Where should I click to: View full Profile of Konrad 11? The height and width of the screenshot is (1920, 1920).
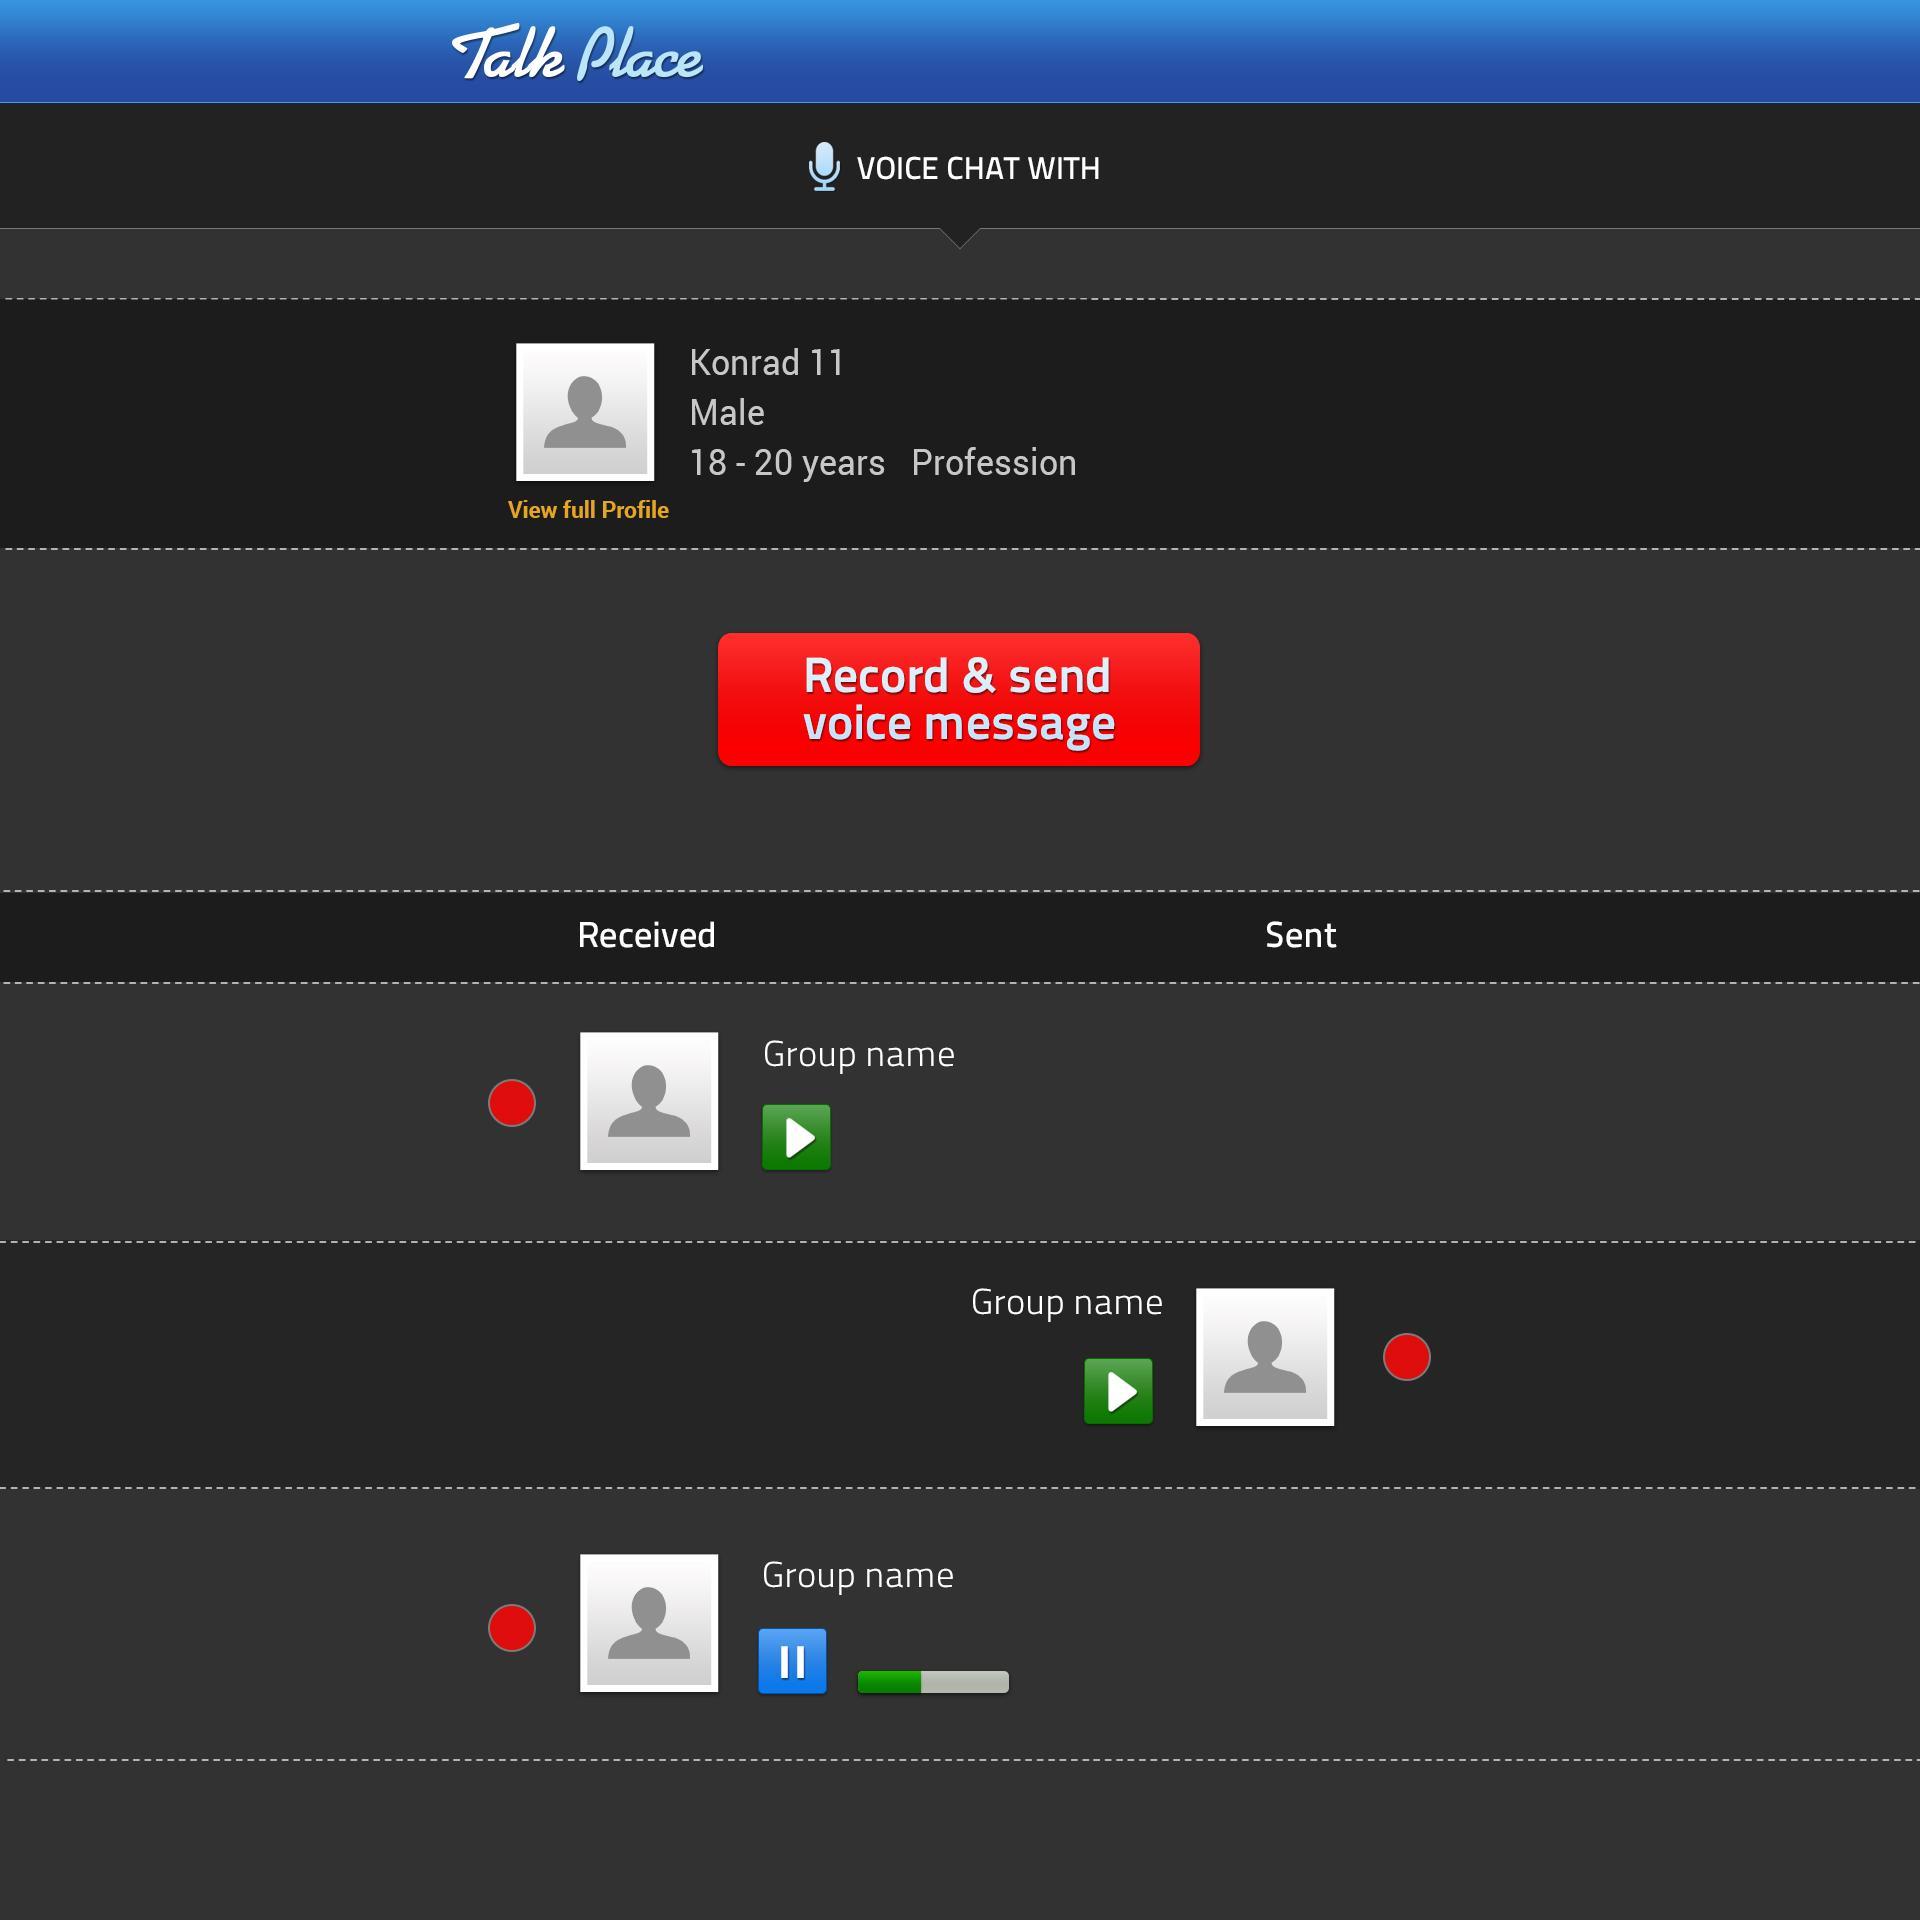(x=587, y=510)
